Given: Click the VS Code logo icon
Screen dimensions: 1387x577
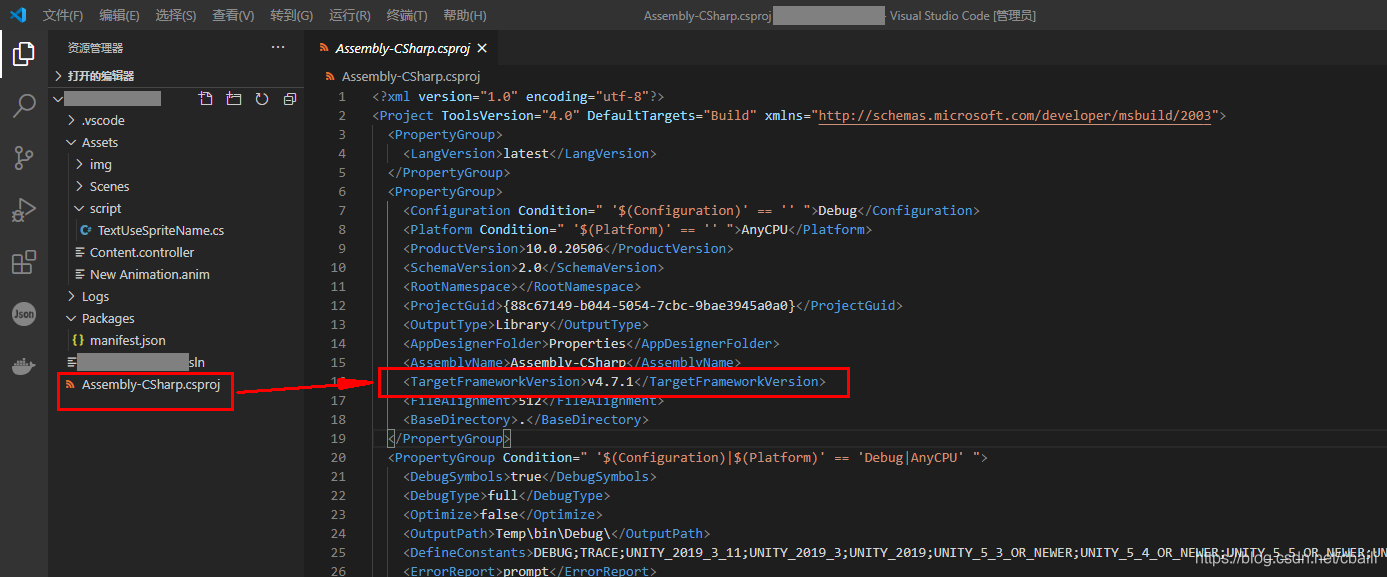Looking at the screenshot, I should point(18,15).
